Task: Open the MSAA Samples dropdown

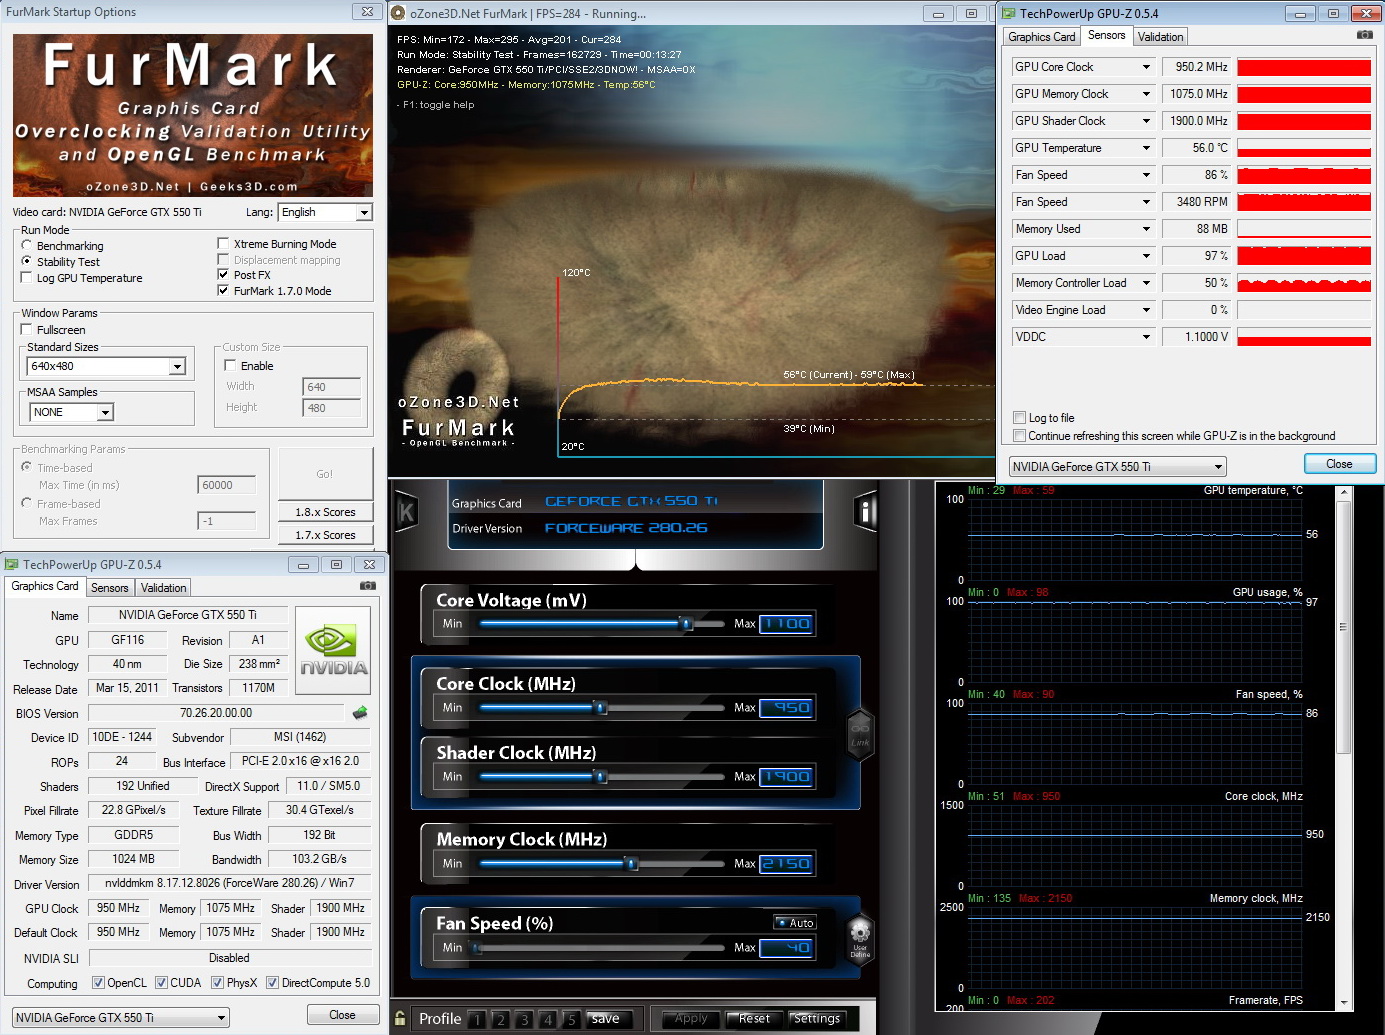Action: pyautogui.click(x=105, y=412)
